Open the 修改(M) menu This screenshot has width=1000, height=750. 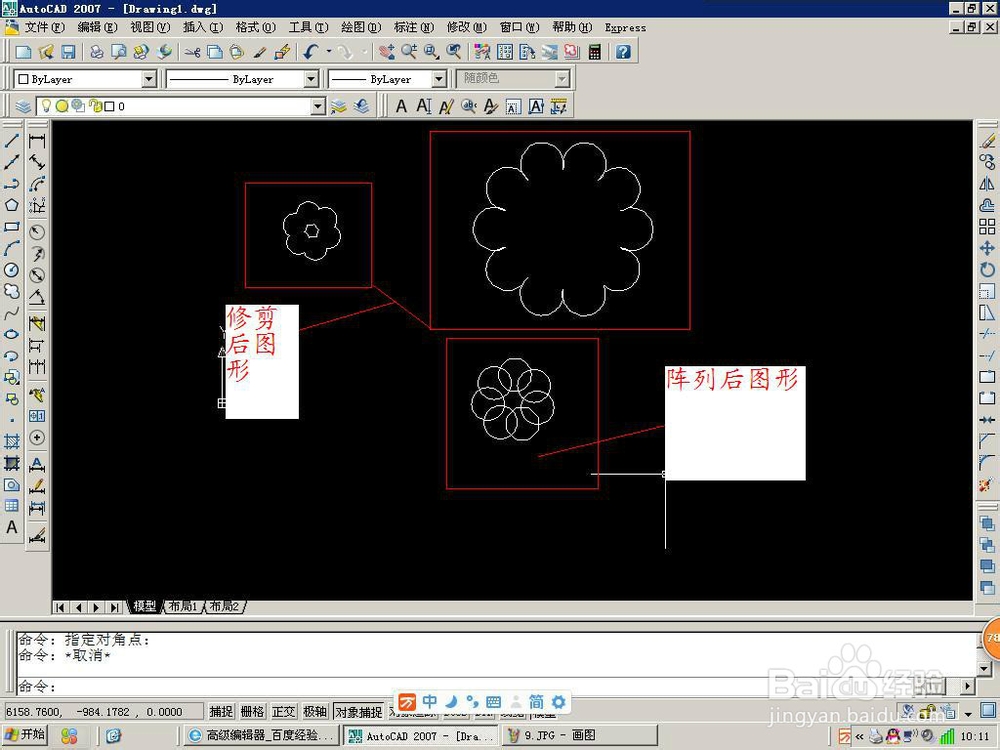[x=466, y=27]
